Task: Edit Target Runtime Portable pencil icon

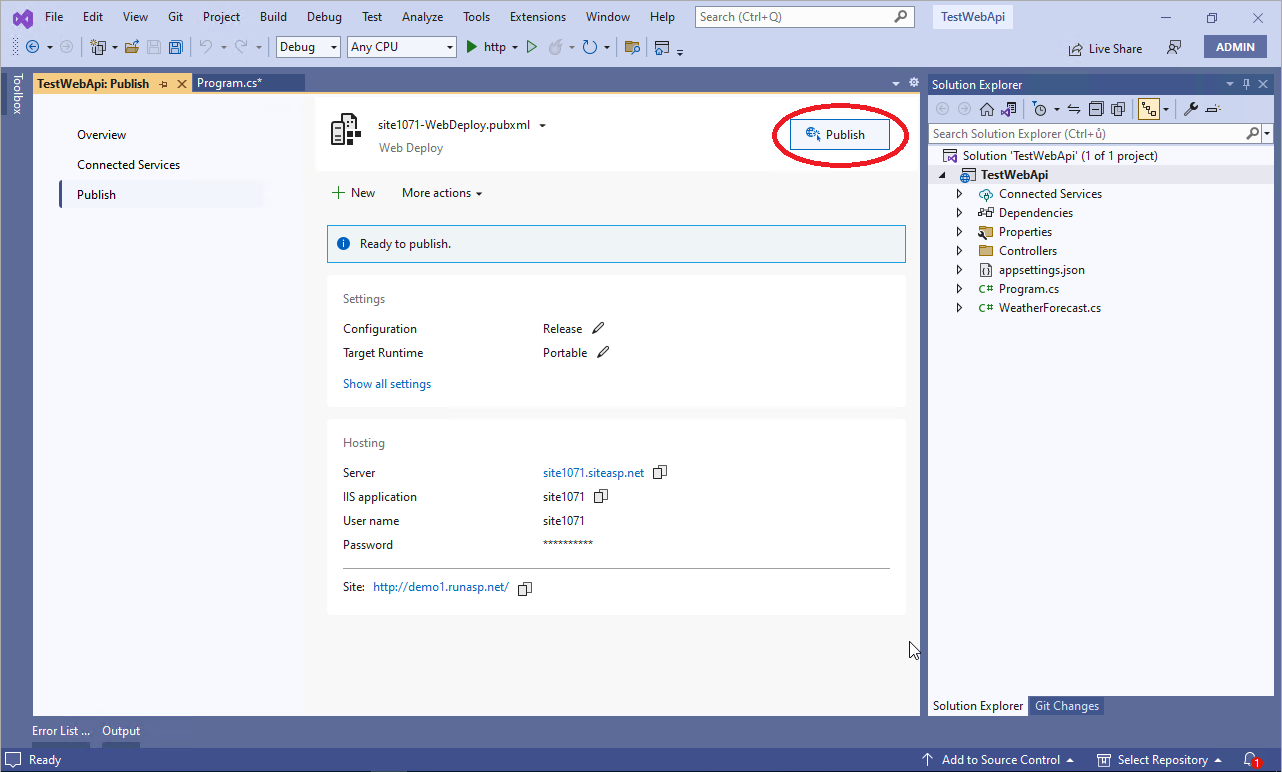Action: click(x=603, y=353)
